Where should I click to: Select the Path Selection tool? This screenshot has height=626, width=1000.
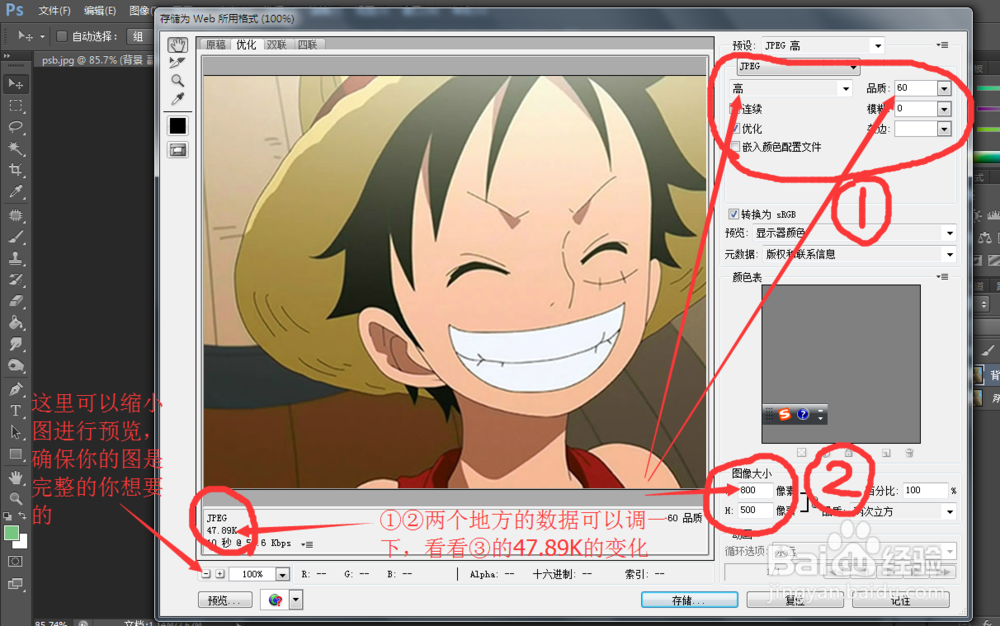click(15, 432)
